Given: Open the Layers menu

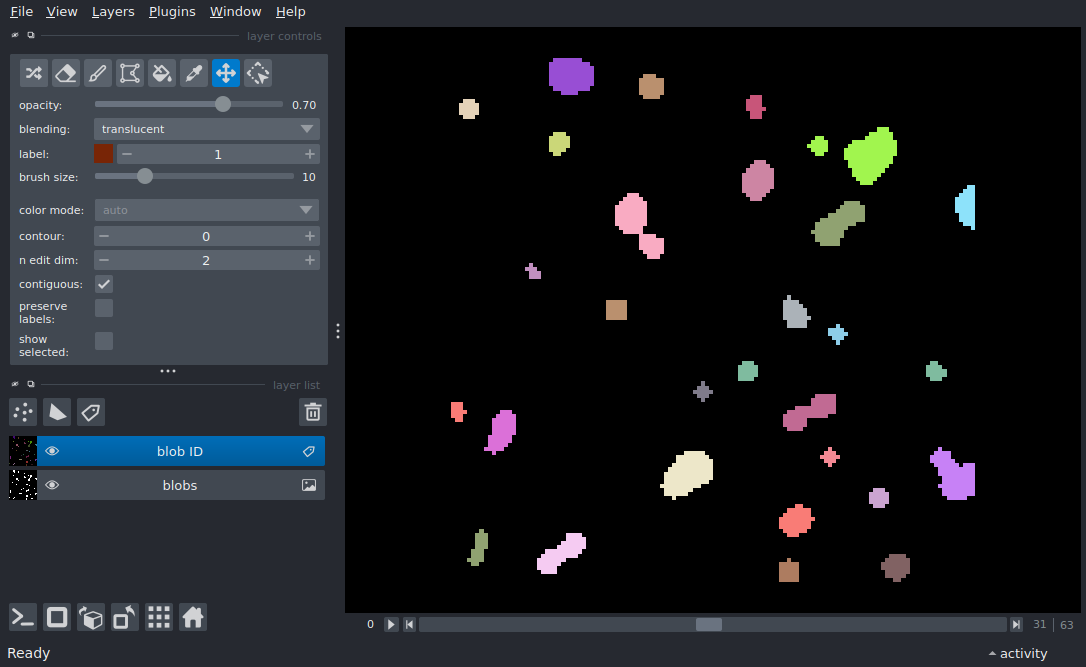Looking at the screenshot, I should click(x=113, y=12).
